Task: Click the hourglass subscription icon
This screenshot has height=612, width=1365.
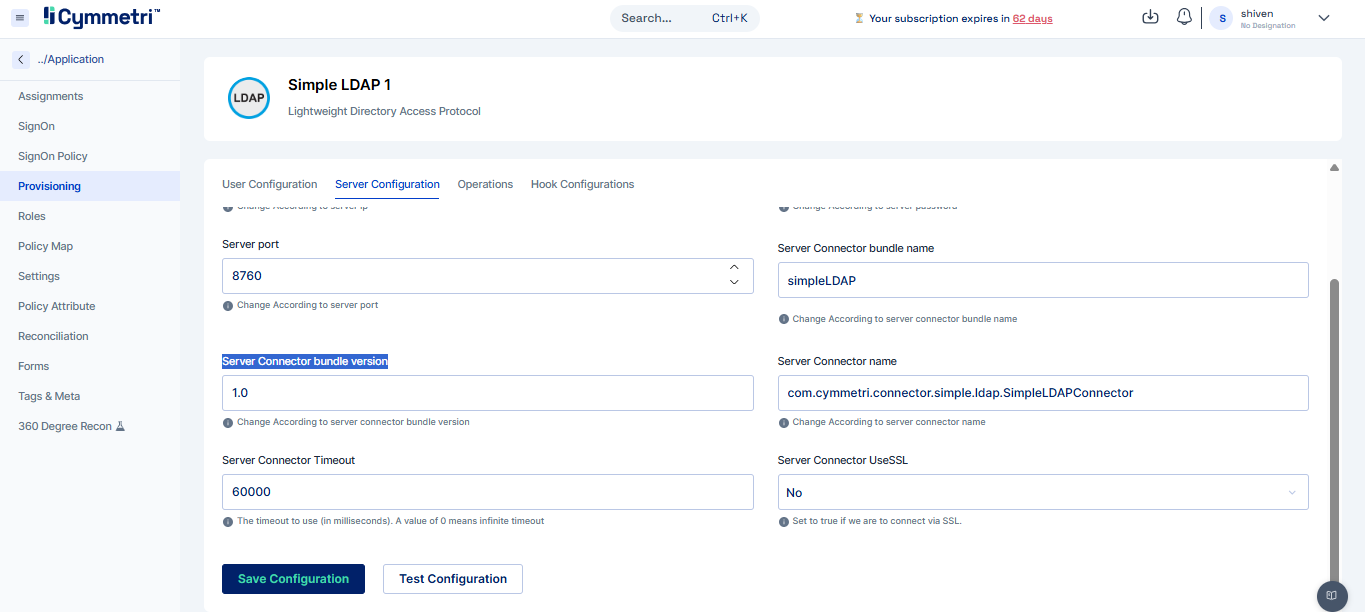Action: (x=859, y=18)
